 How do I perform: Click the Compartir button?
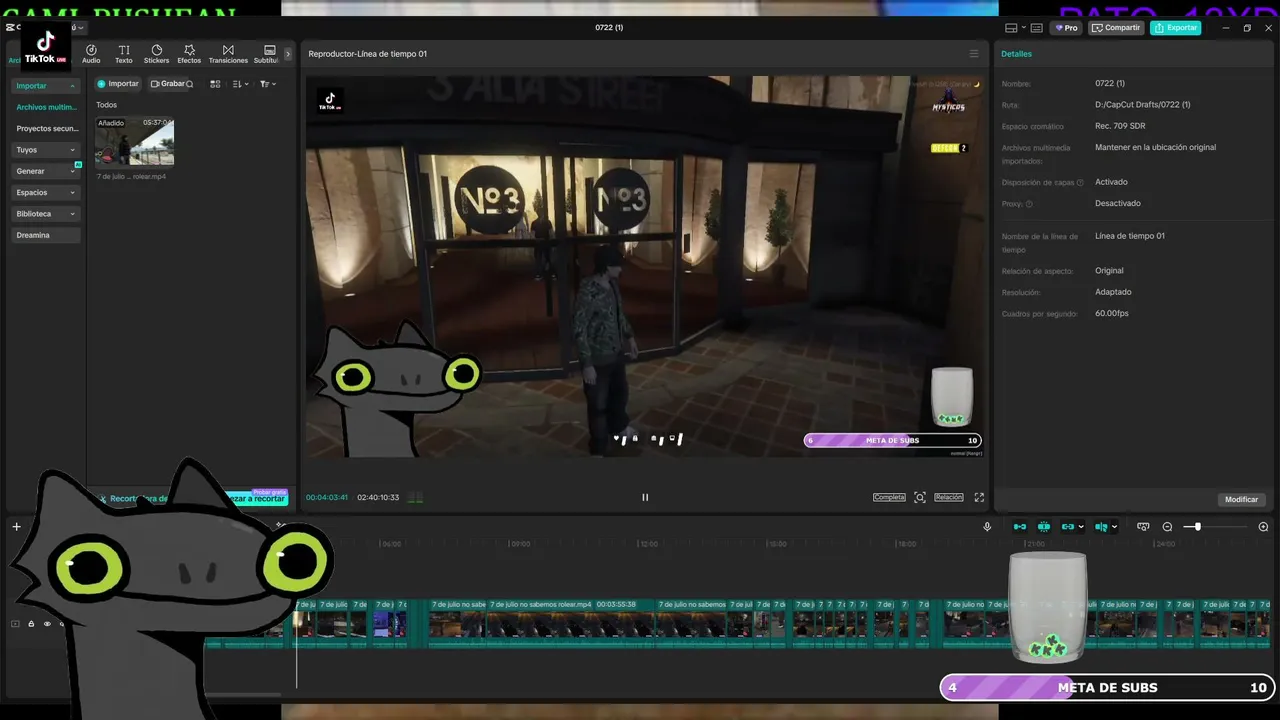click(x=1116, y=28)
